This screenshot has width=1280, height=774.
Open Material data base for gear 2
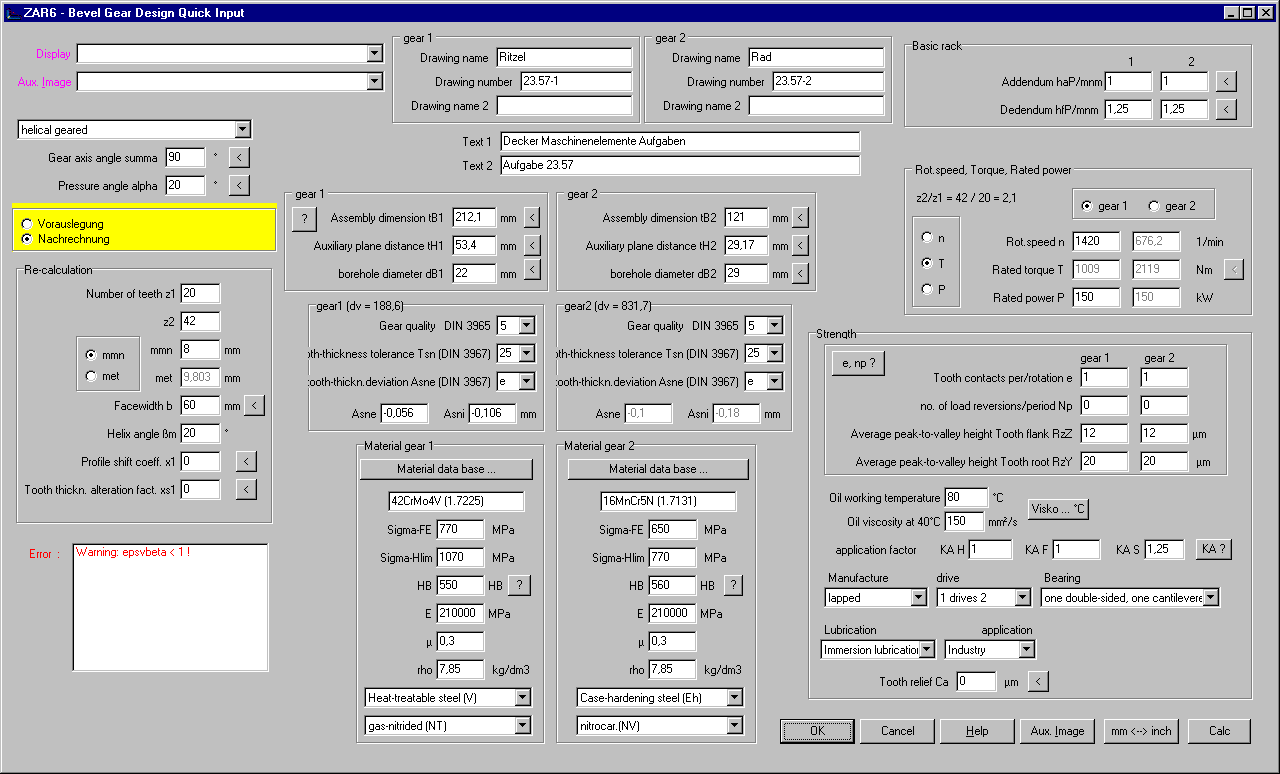click(658, 469)
